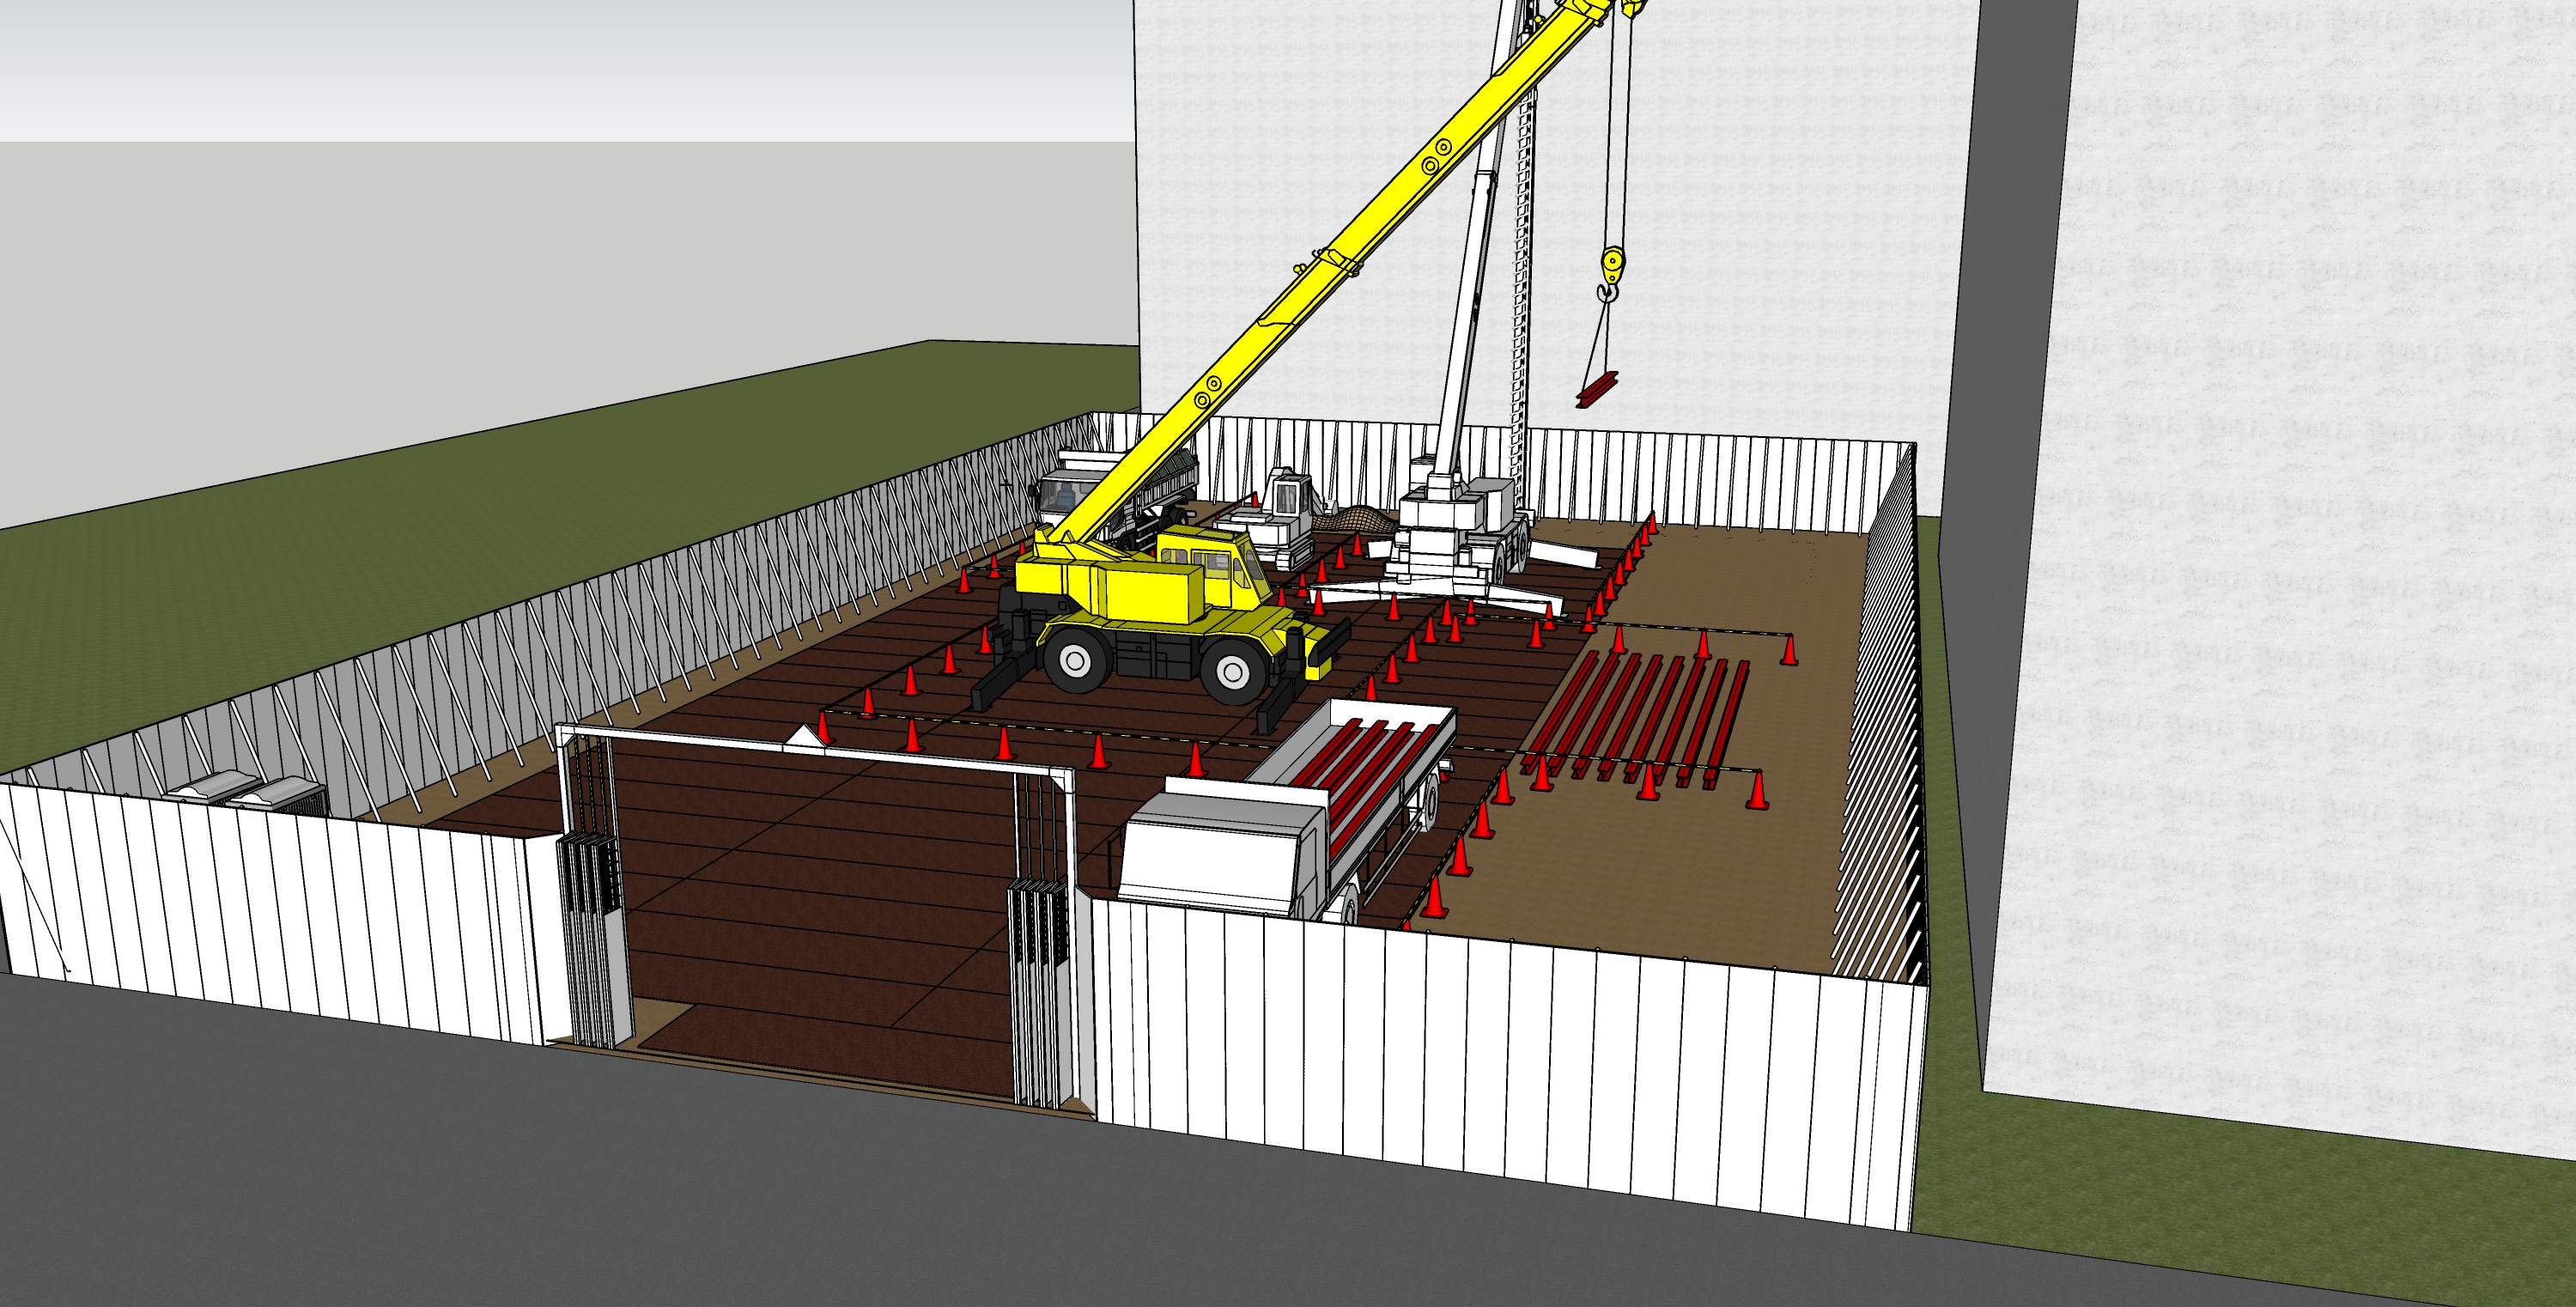The width and height of the screenshot is (2576, 1307).
Task: Click the yellow crane's front wheel
Action: tap(1232, 672)
